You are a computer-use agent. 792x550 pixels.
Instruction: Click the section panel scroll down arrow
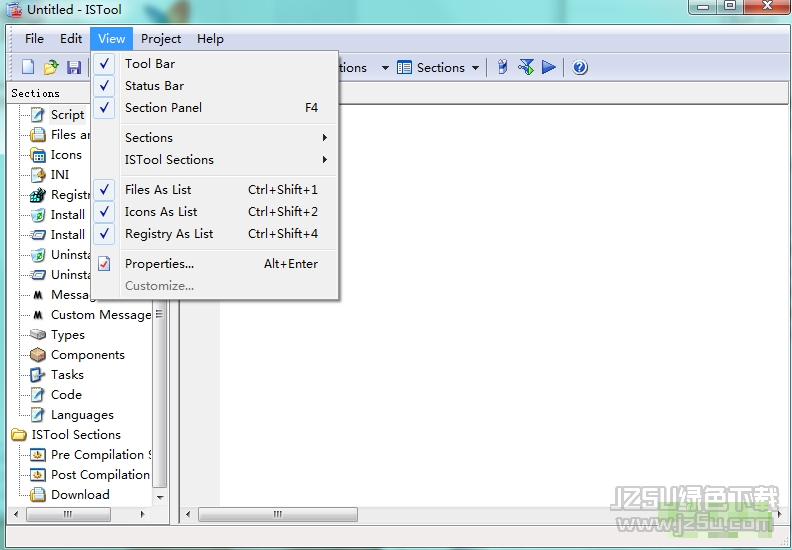click(160, 497)
